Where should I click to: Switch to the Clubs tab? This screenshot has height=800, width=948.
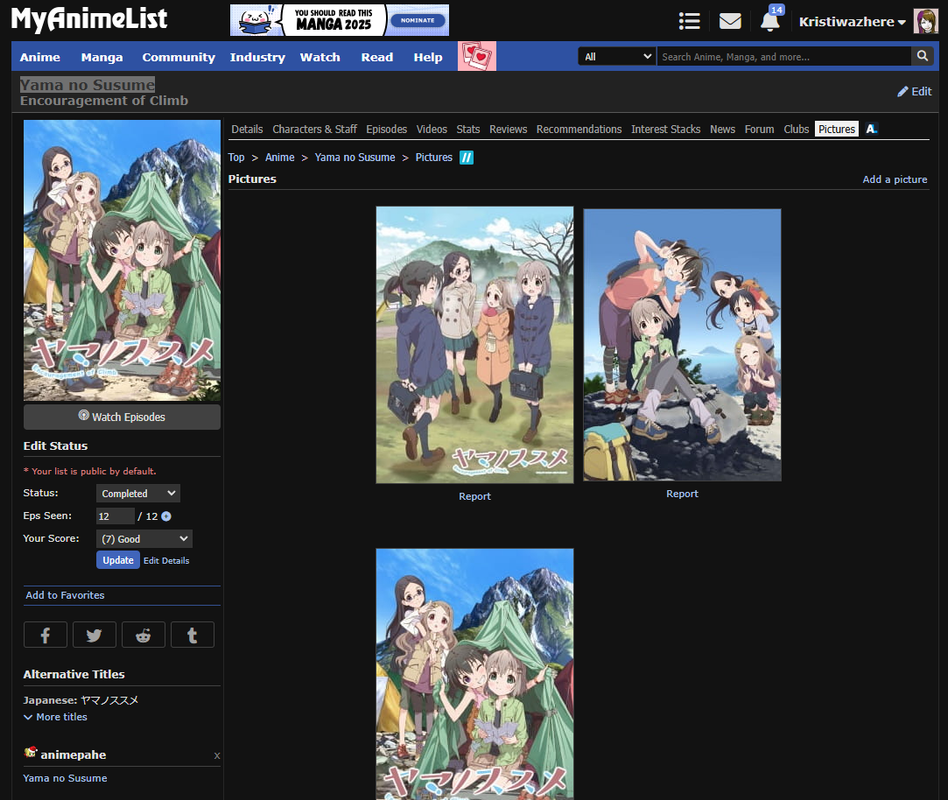[796, 129]
